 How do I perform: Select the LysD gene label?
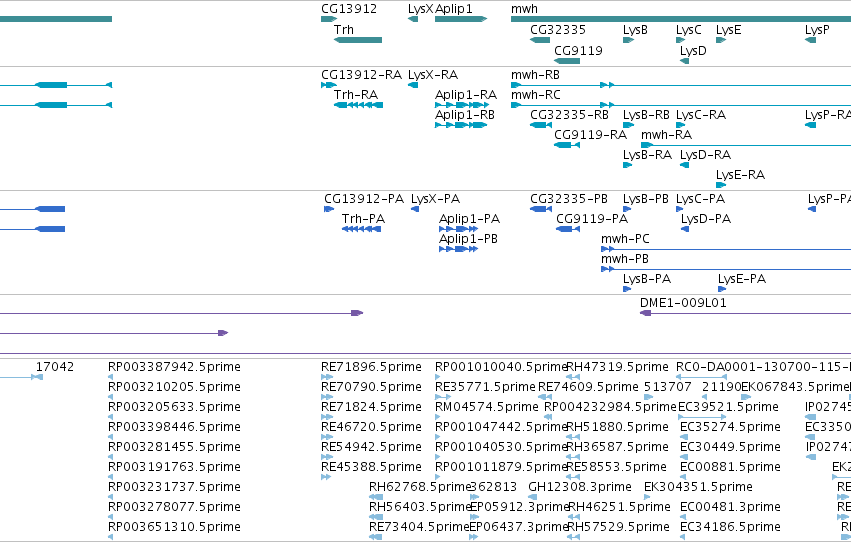tap(693, 50)
